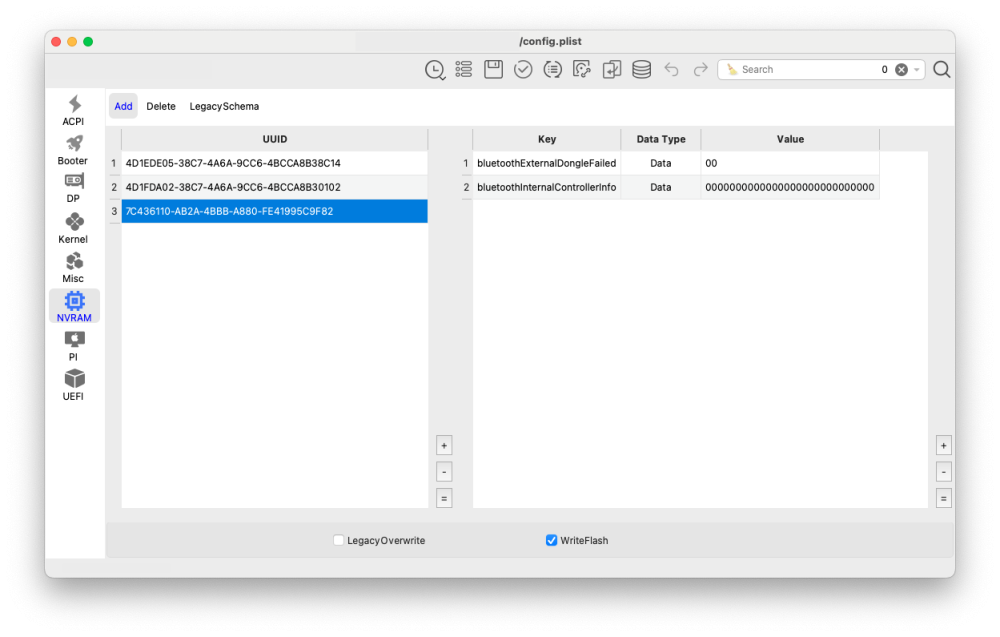Screen dimensions: 1000x637
Task: Click the Data Type column header
Action: click(x=661, y=139)
